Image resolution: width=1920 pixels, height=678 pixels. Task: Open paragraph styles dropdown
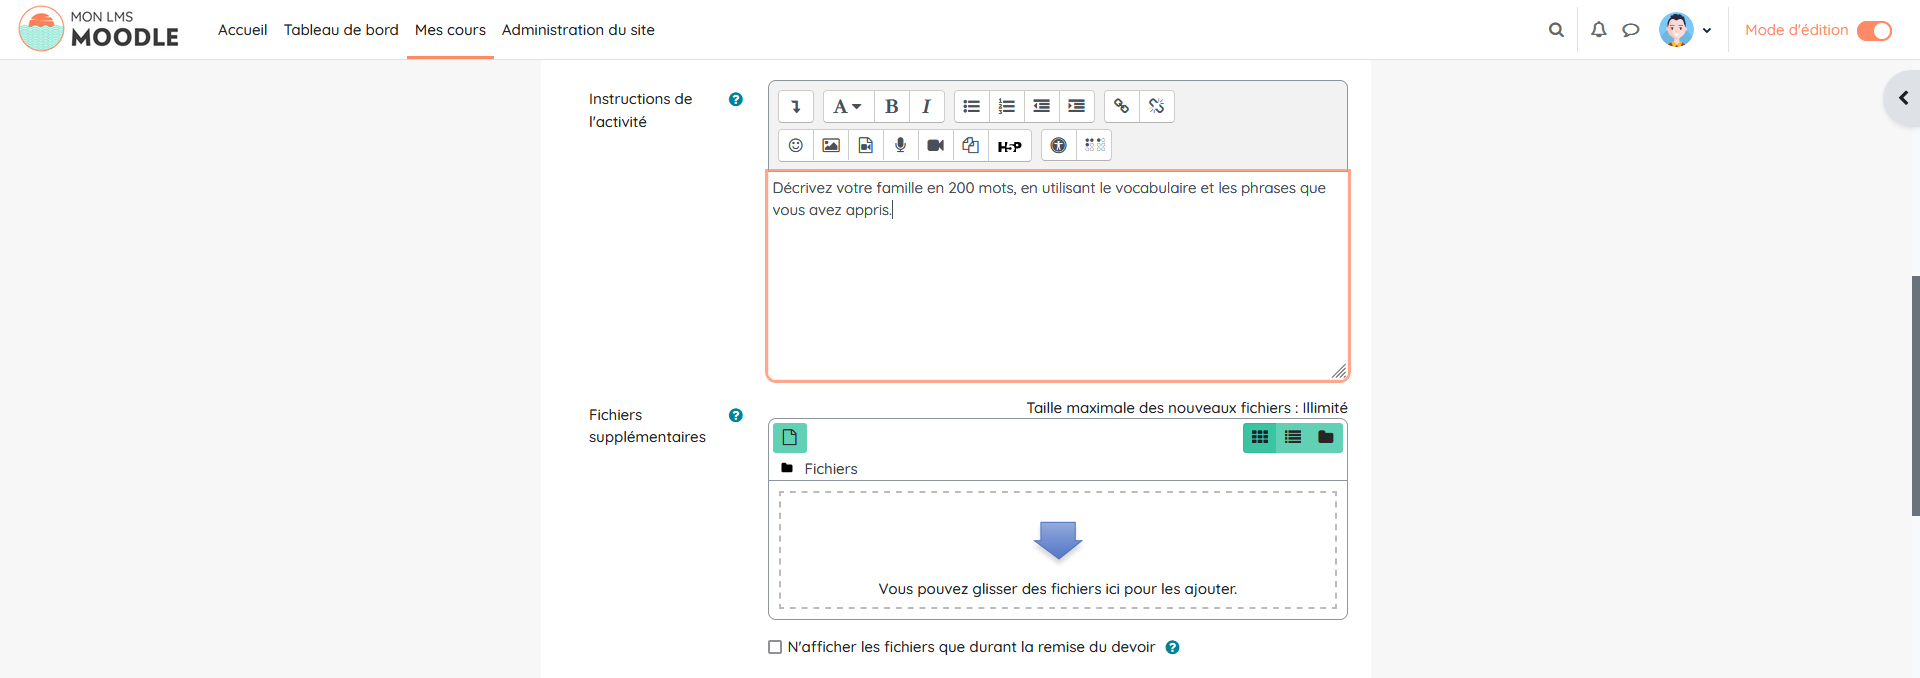847,106
